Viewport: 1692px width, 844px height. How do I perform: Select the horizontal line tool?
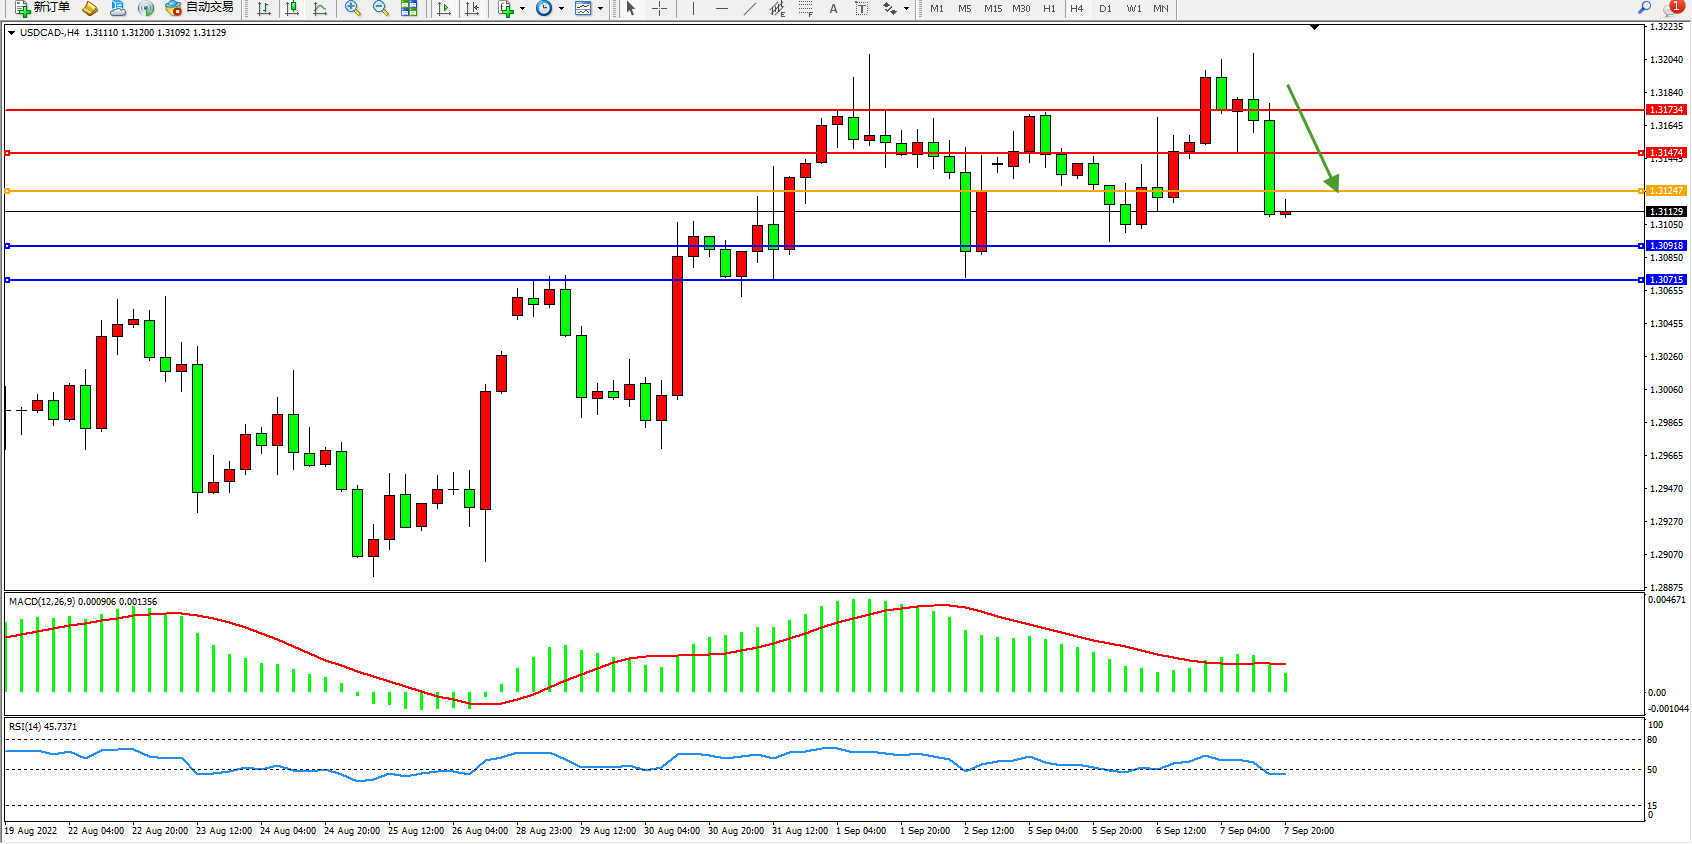click(x=721, y=8)
